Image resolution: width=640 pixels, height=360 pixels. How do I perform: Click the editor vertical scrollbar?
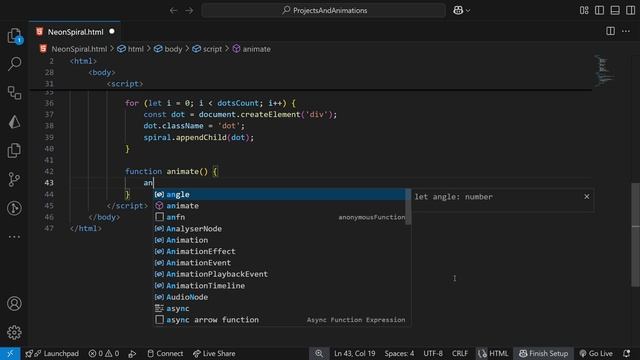click(x=636, y=235)
